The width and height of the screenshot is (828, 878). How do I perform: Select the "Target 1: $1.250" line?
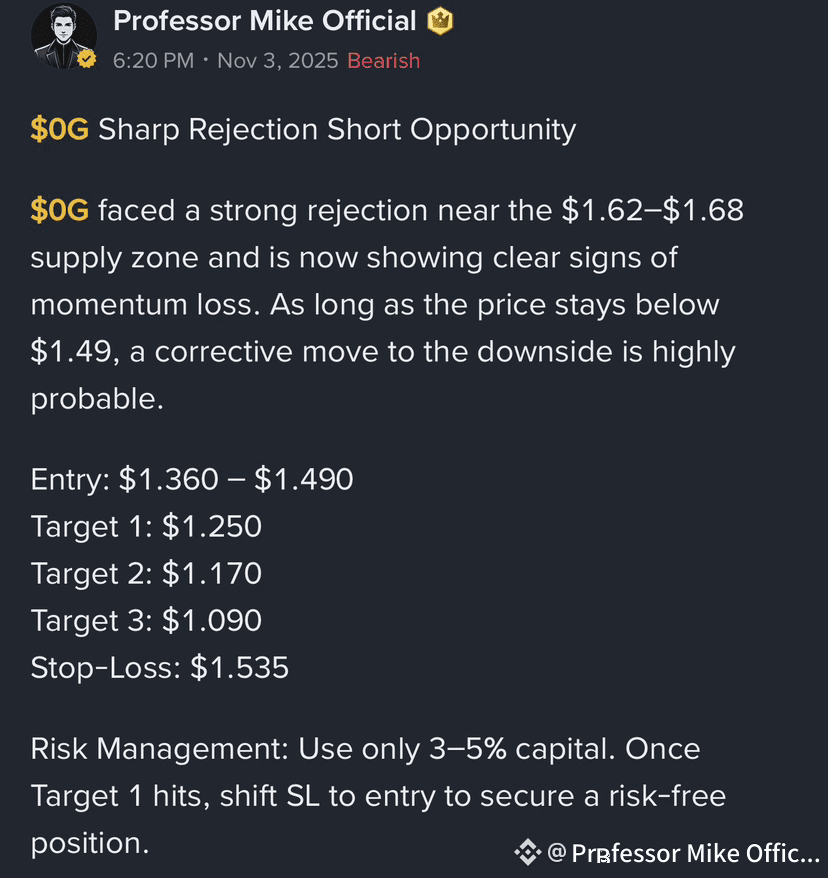point(146,526)
